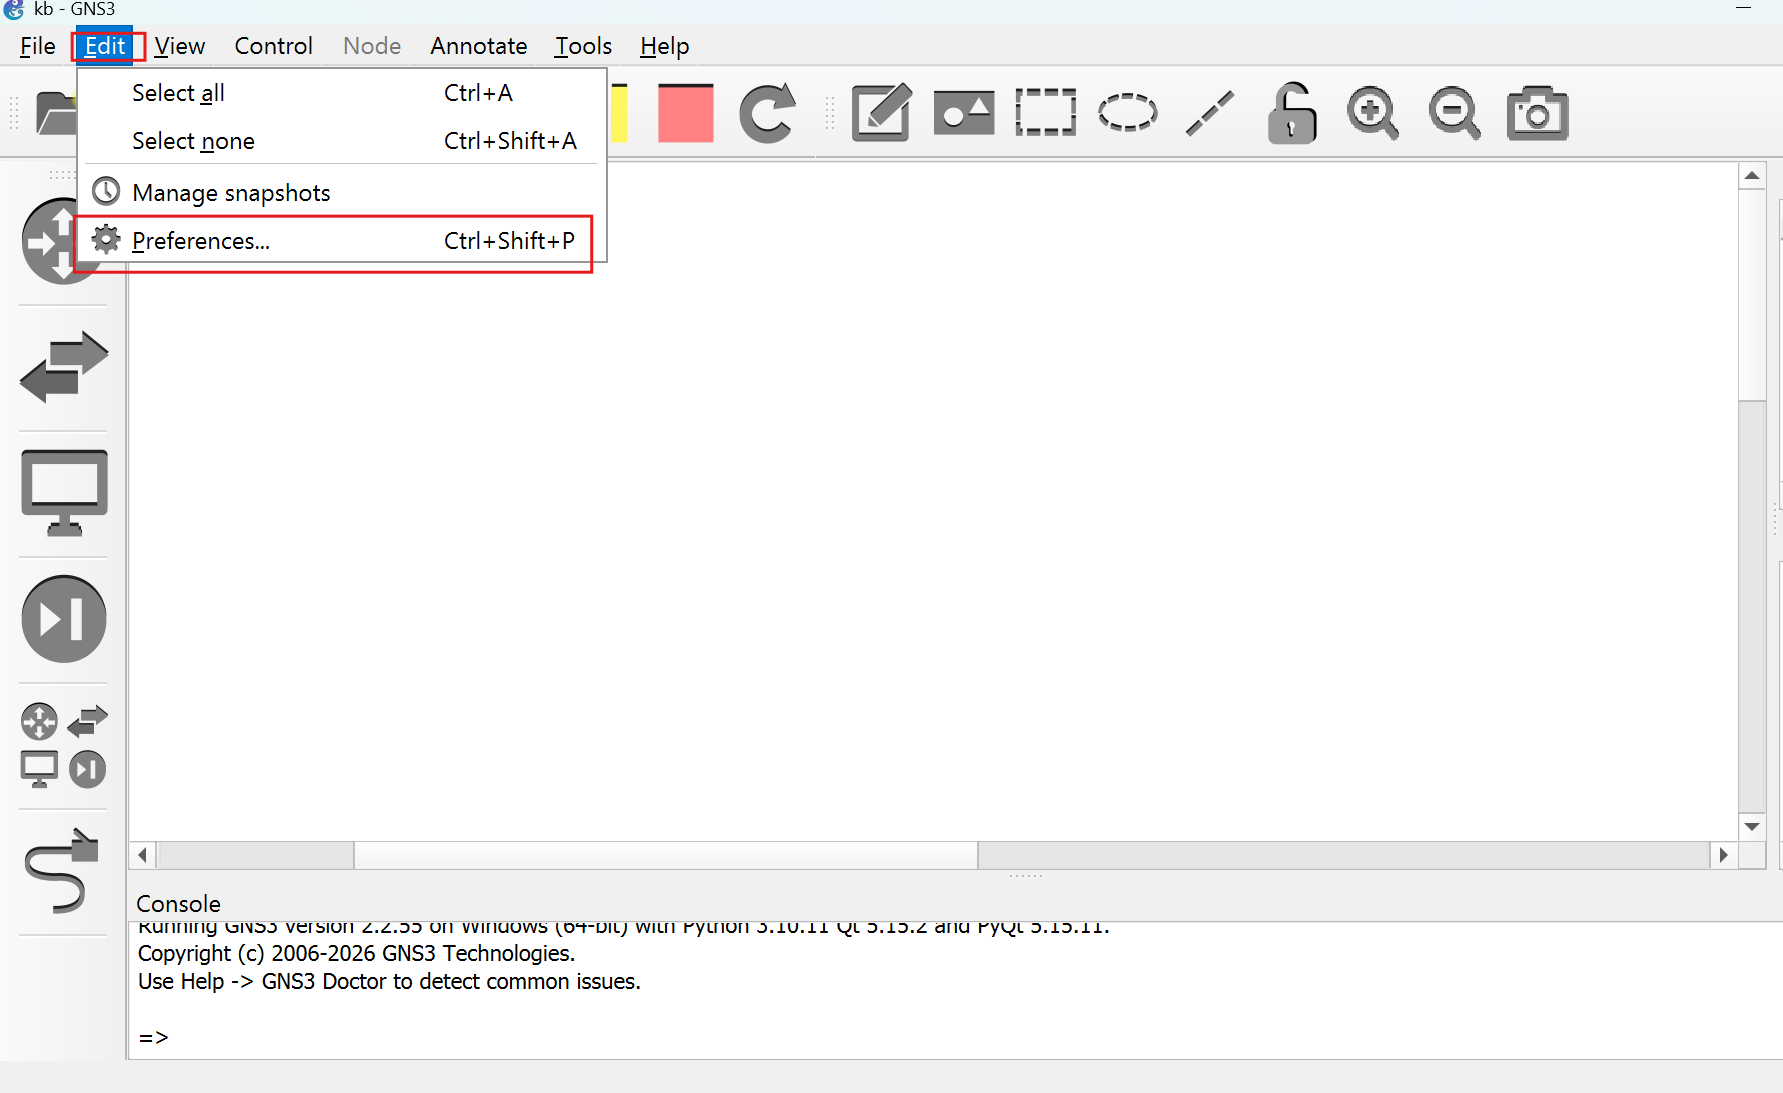Take a screenshot with the camera icon
The image size is (1783, 1093).
(1537, 113)
